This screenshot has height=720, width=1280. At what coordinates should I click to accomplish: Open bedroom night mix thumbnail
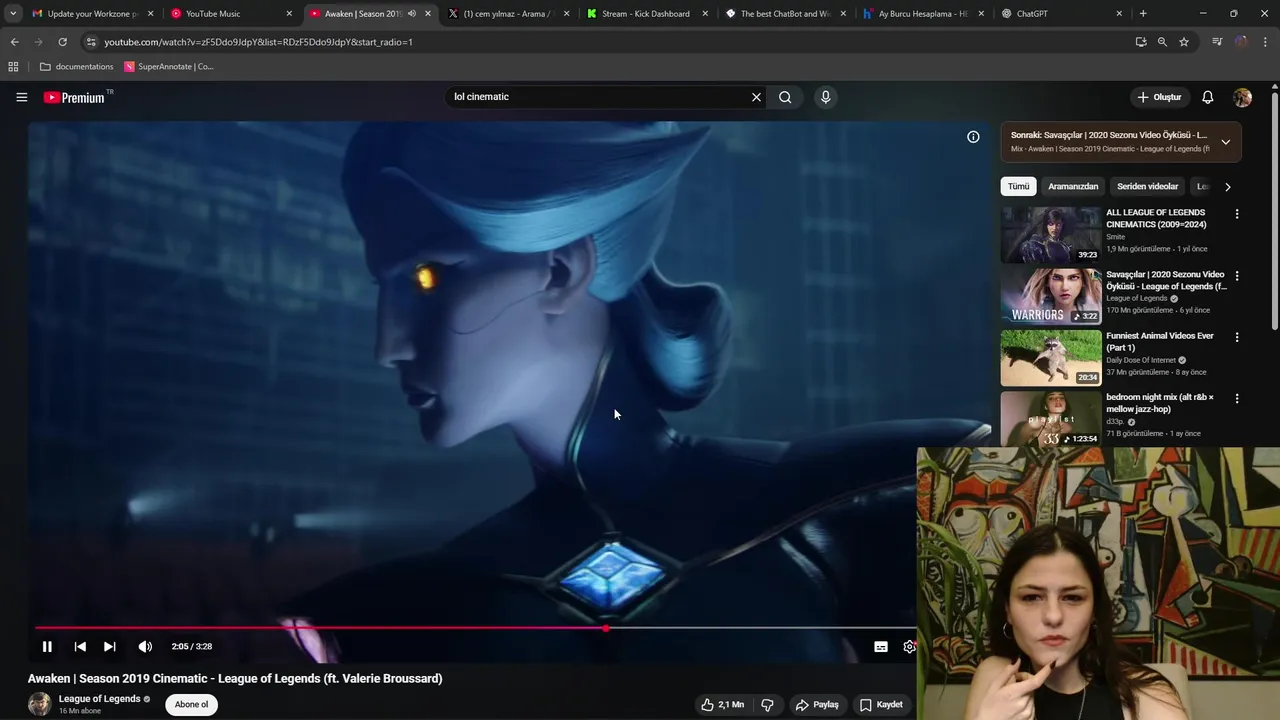[1051, 418]
